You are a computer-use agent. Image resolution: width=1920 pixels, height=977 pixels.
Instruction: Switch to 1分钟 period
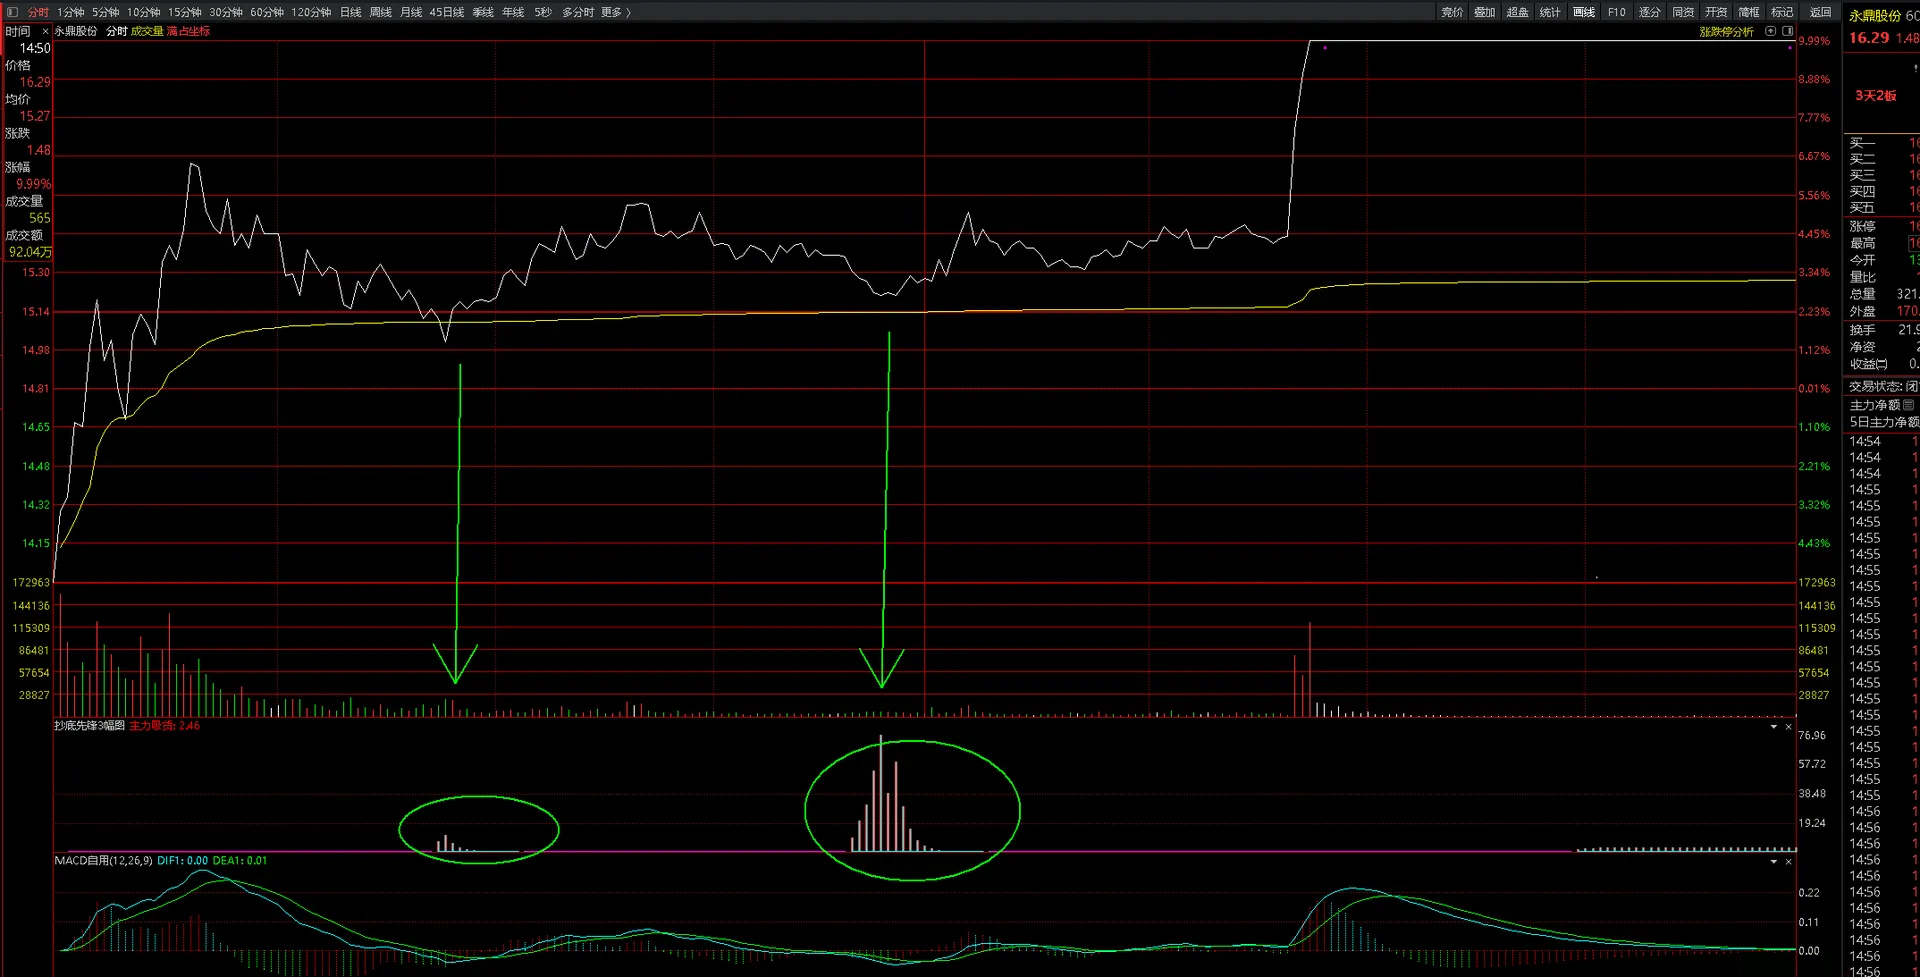(70, 12)
